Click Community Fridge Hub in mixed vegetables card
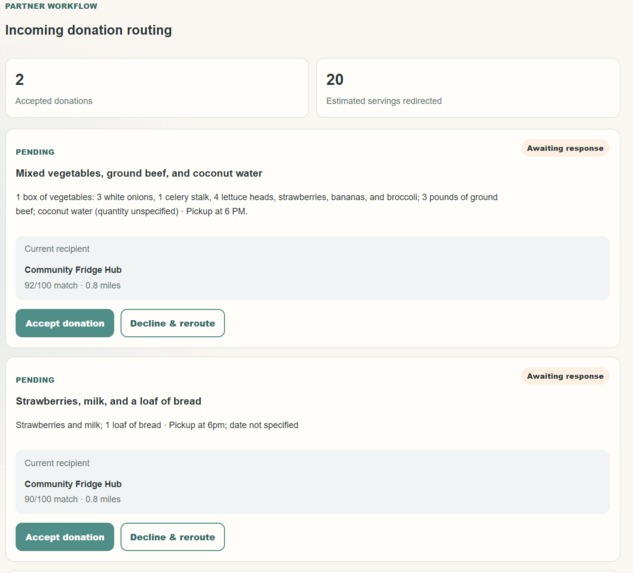This screenshot has width=633, height=573. click(x=73, y=270)
